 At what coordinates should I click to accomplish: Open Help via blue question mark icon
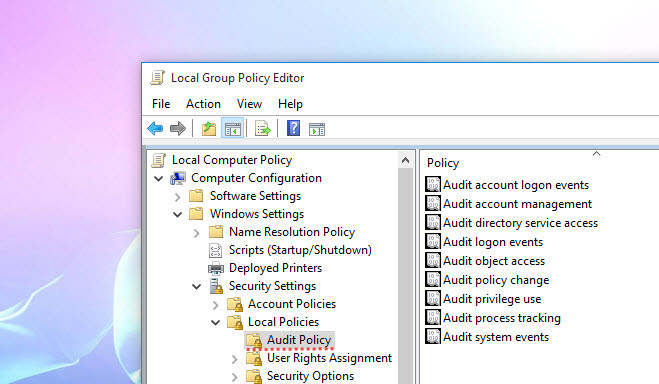tap(293, 128)
